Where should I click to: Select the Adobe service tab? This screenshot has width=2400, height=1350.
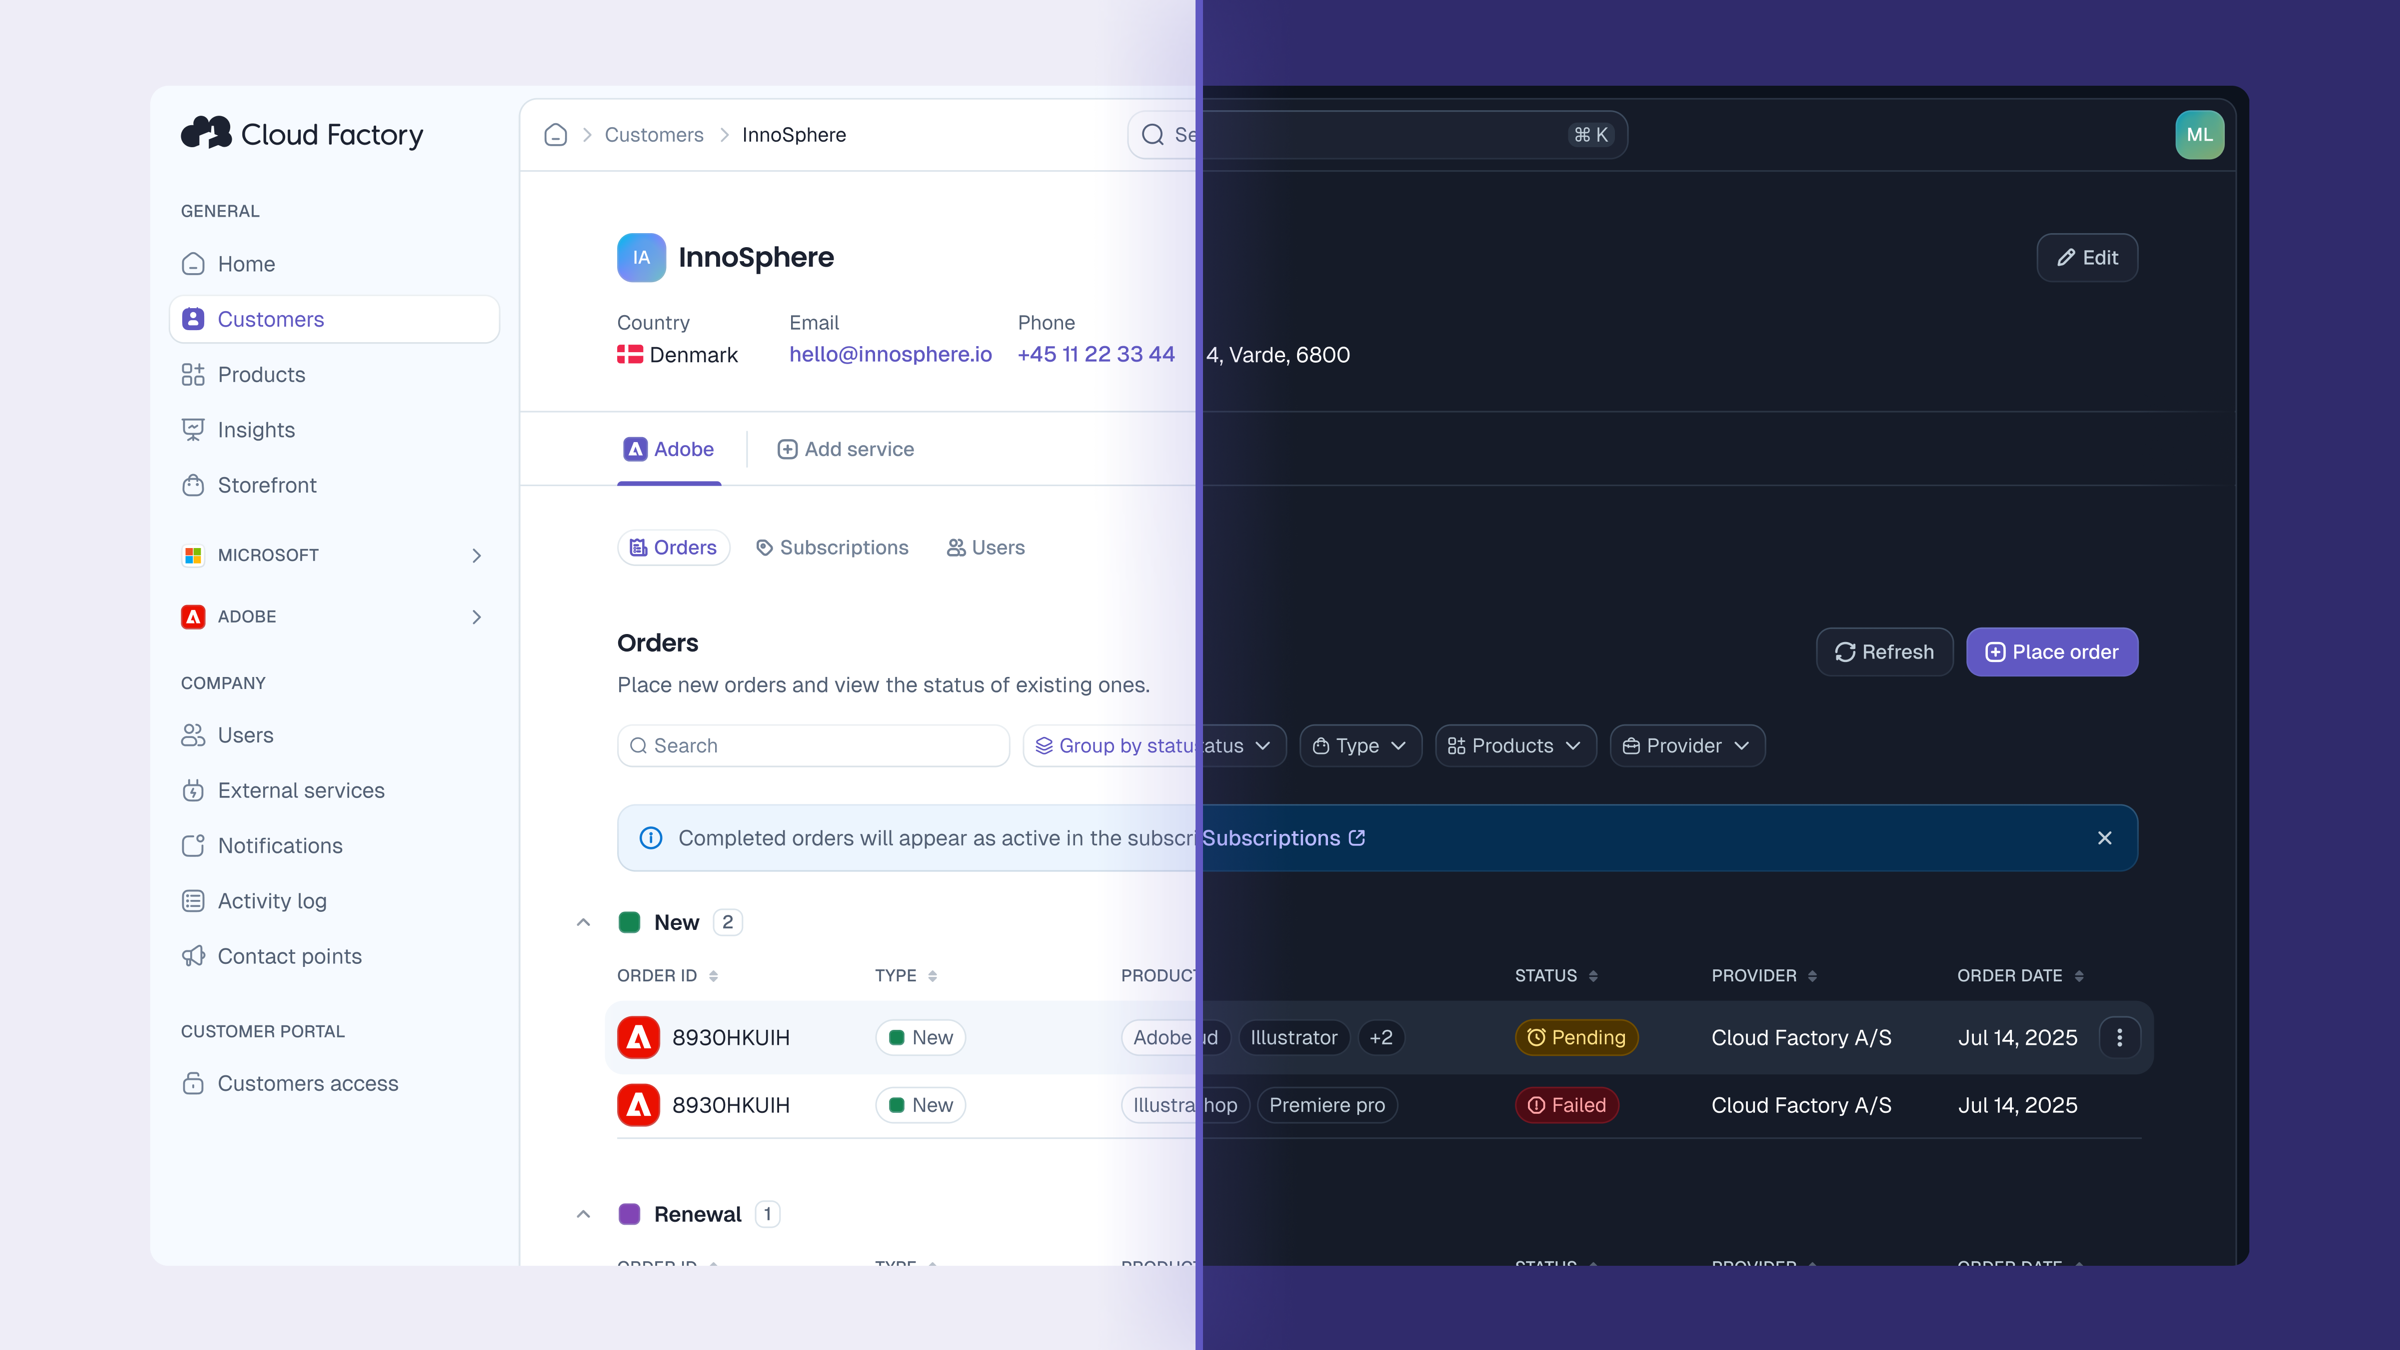click(669, 449)
